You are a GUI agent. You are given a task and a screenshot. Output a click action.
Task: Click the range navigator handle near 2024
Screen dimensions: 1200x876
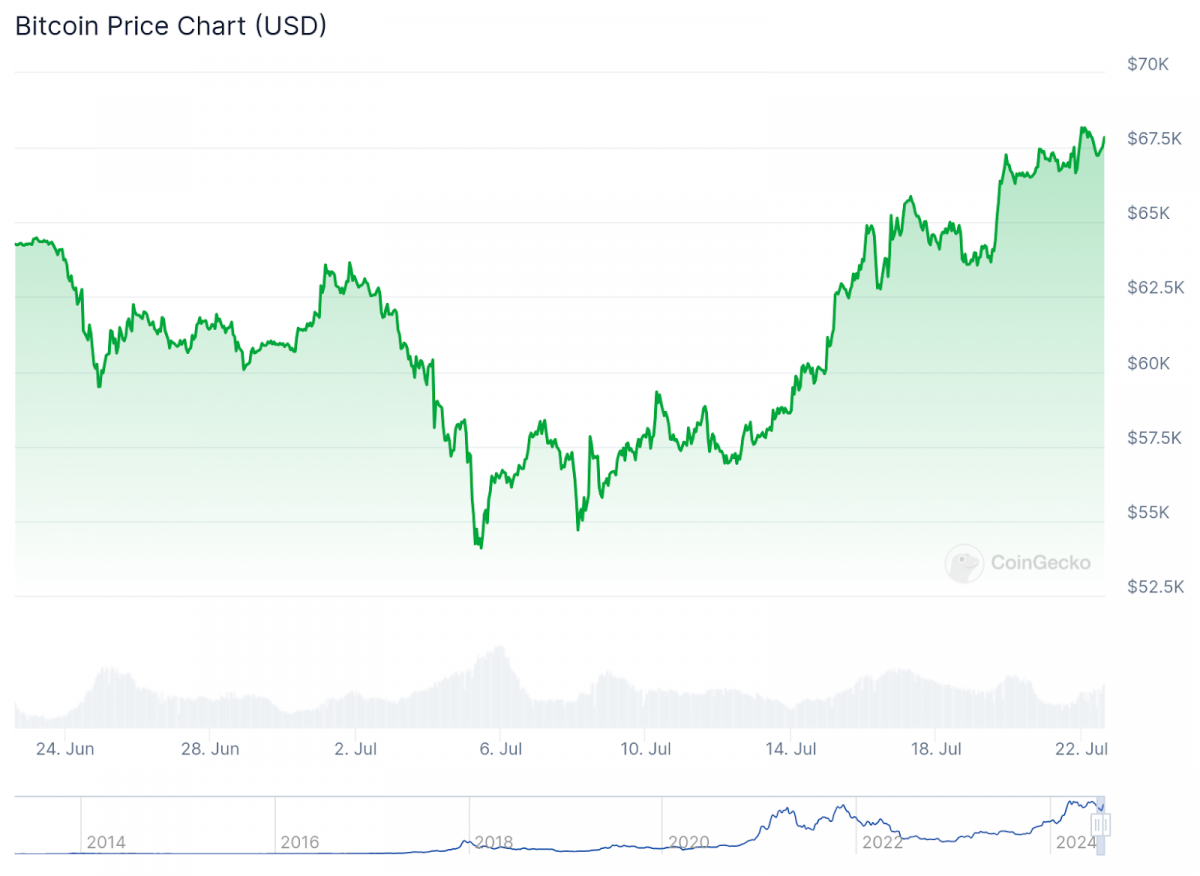[x=1101, y=825]
